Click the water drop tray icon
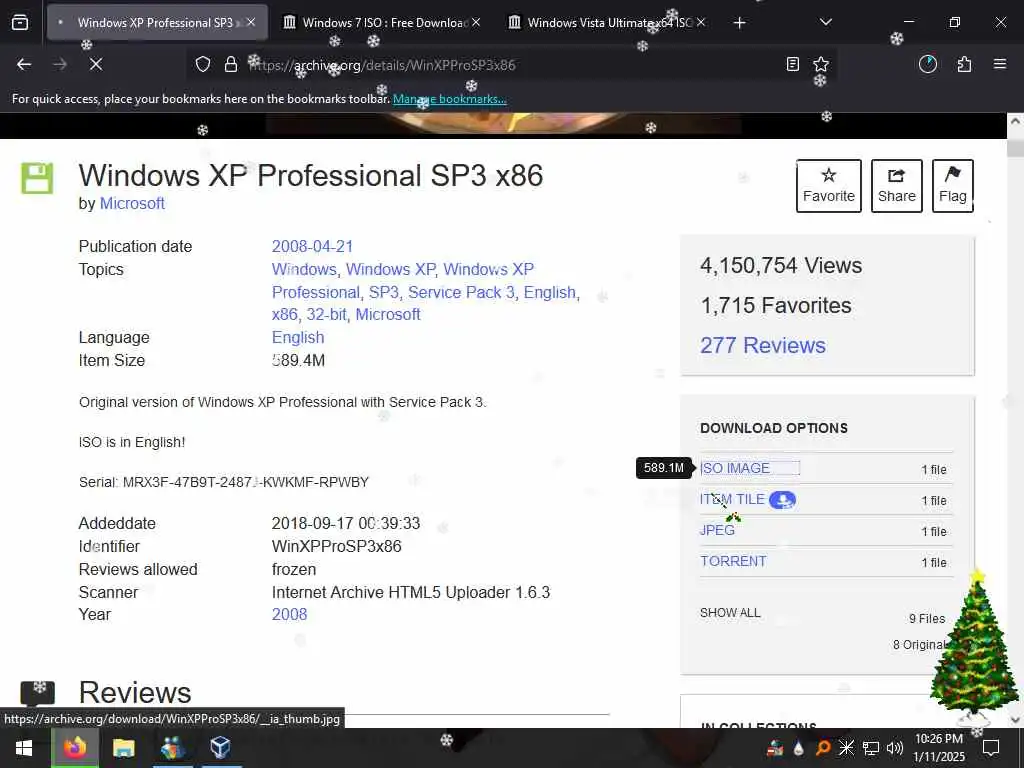The image size is (1024, 768). coord(799,748)
